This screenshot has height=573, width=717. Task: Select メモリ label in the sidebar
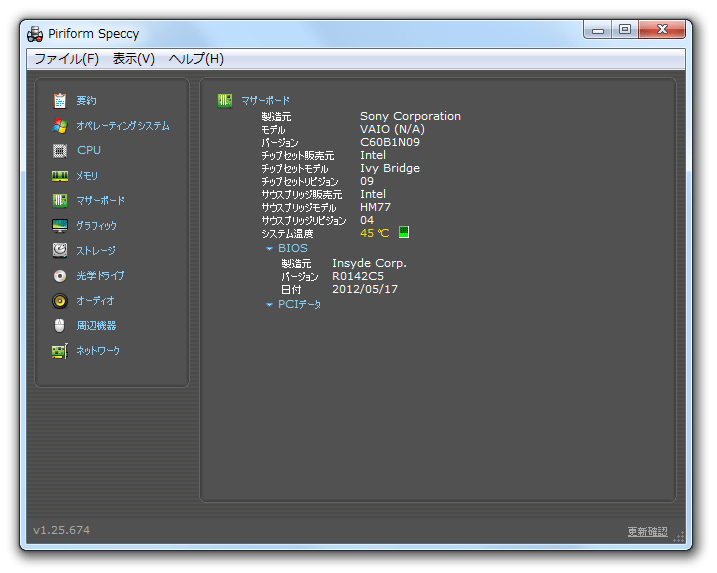[87, 176]
